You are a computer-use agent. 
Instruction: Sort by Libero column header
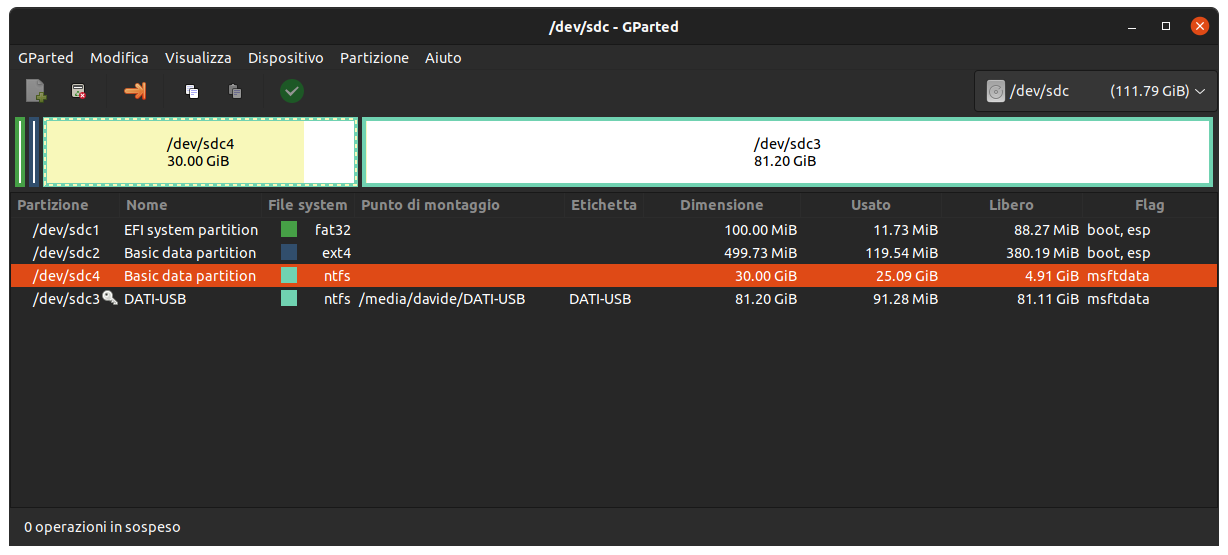[1011, 205]
